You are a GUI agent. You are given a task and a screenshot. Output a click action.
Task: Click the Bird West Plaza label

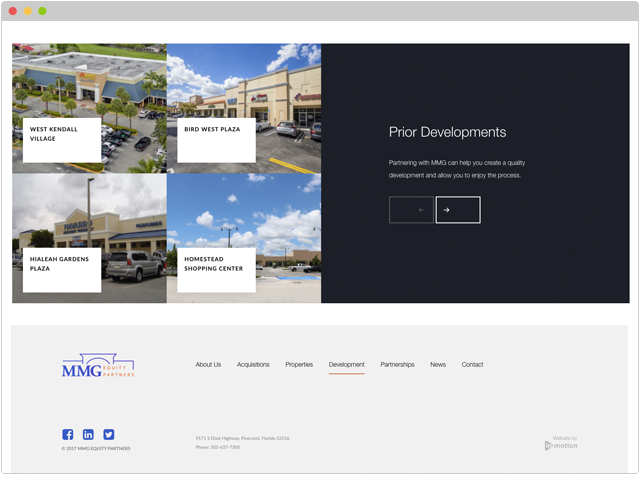click(216, 140)
